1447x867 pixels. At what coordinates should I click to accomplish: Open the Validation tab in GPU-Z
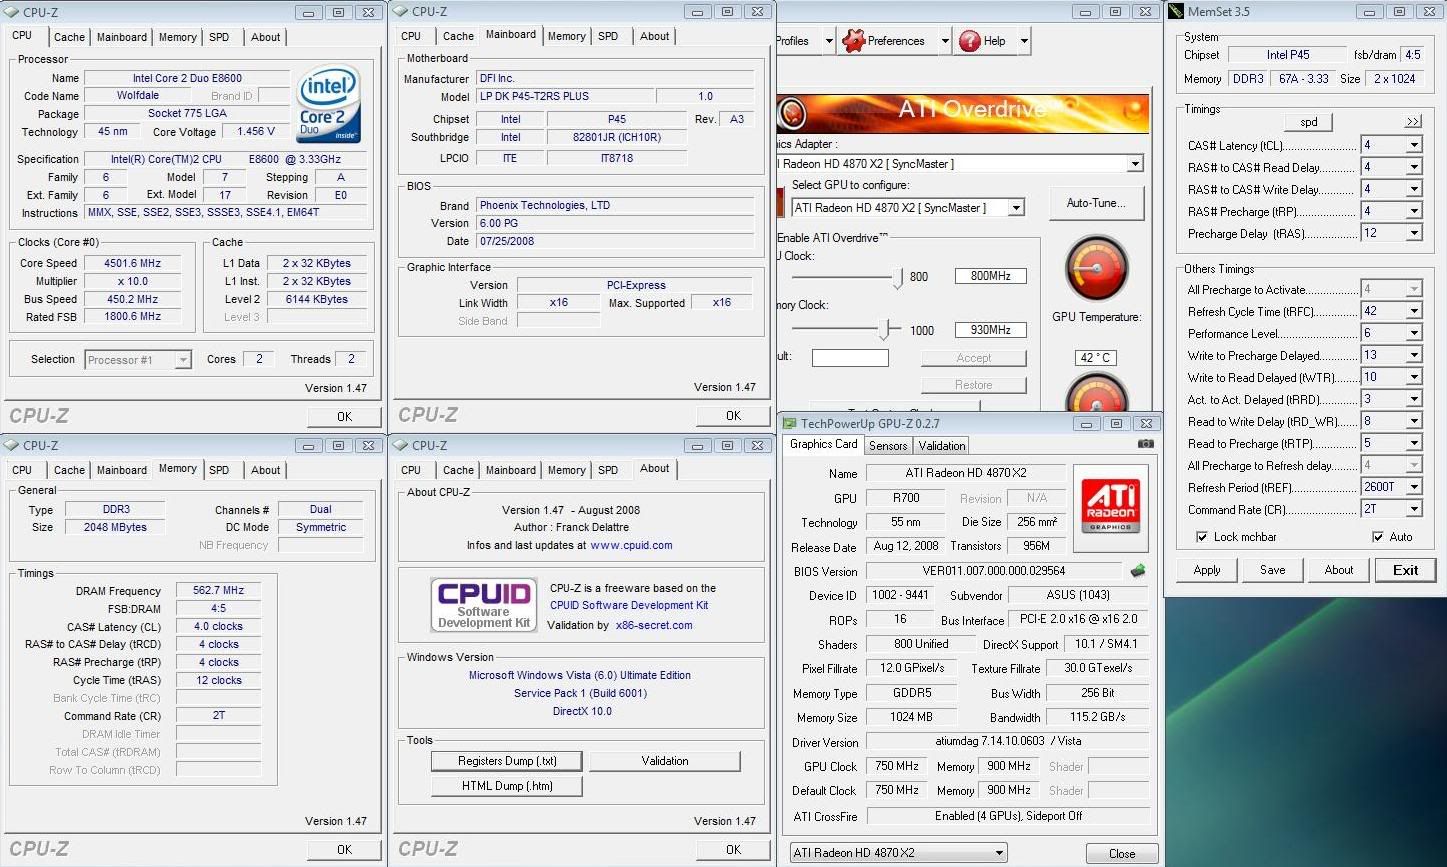[942, 446]
